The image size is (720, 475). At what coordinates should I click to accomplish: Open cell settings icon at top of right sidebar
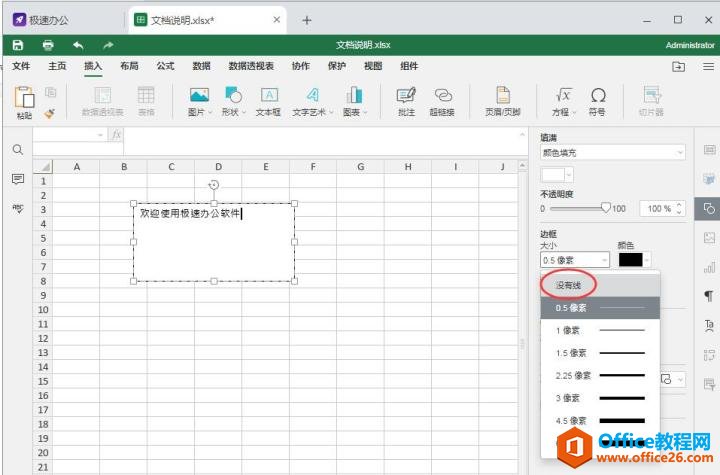tap(709, 150)
